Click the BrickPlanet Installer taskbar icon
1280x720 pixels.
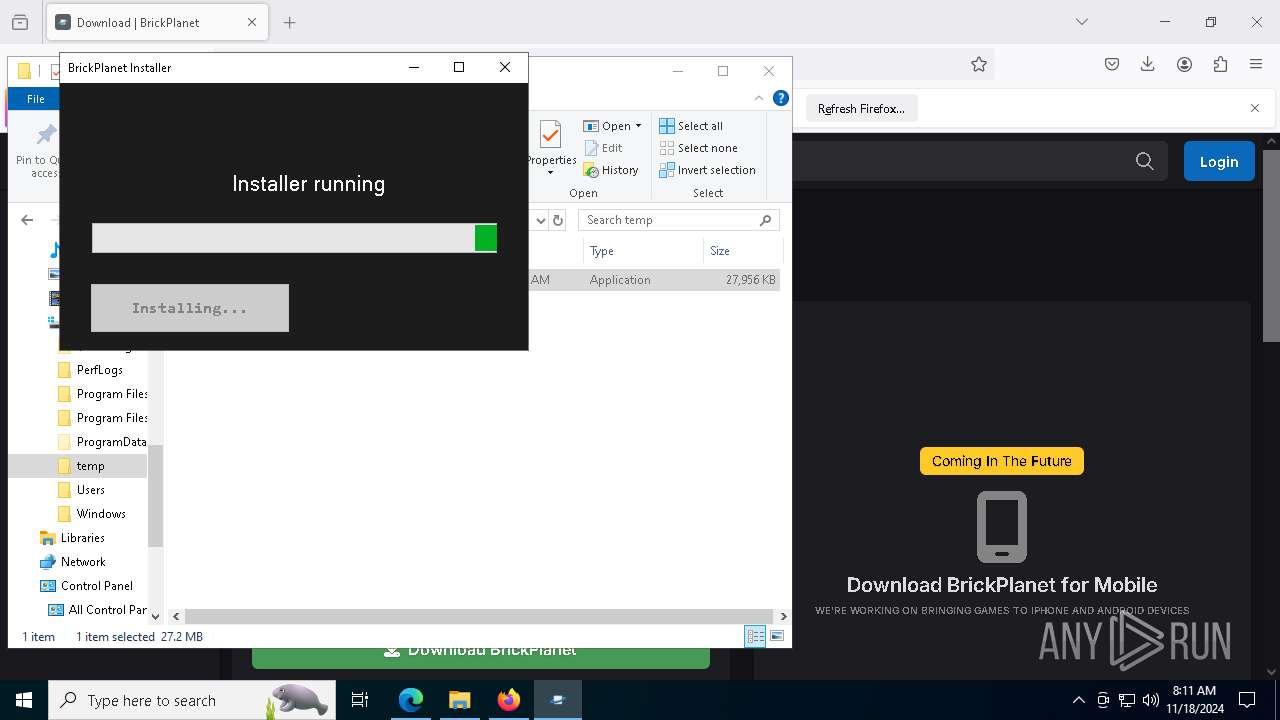click(557, 700)
